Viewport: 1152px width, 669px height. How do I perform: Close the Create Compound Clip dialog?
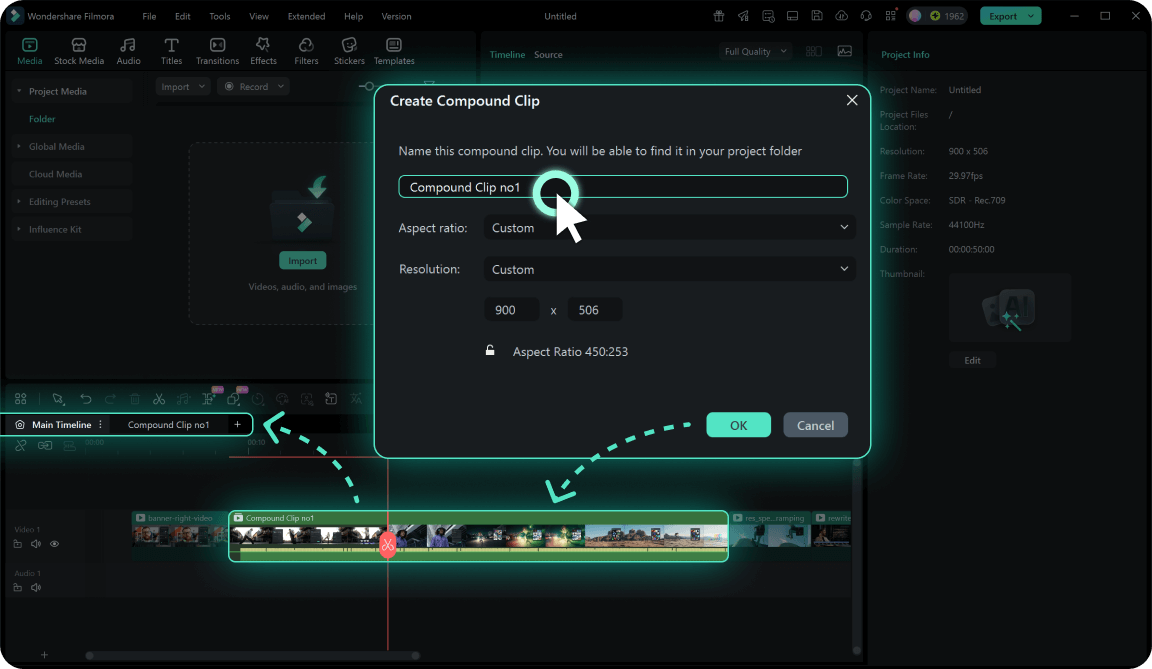pyautogui.click(x=852, y=100)
